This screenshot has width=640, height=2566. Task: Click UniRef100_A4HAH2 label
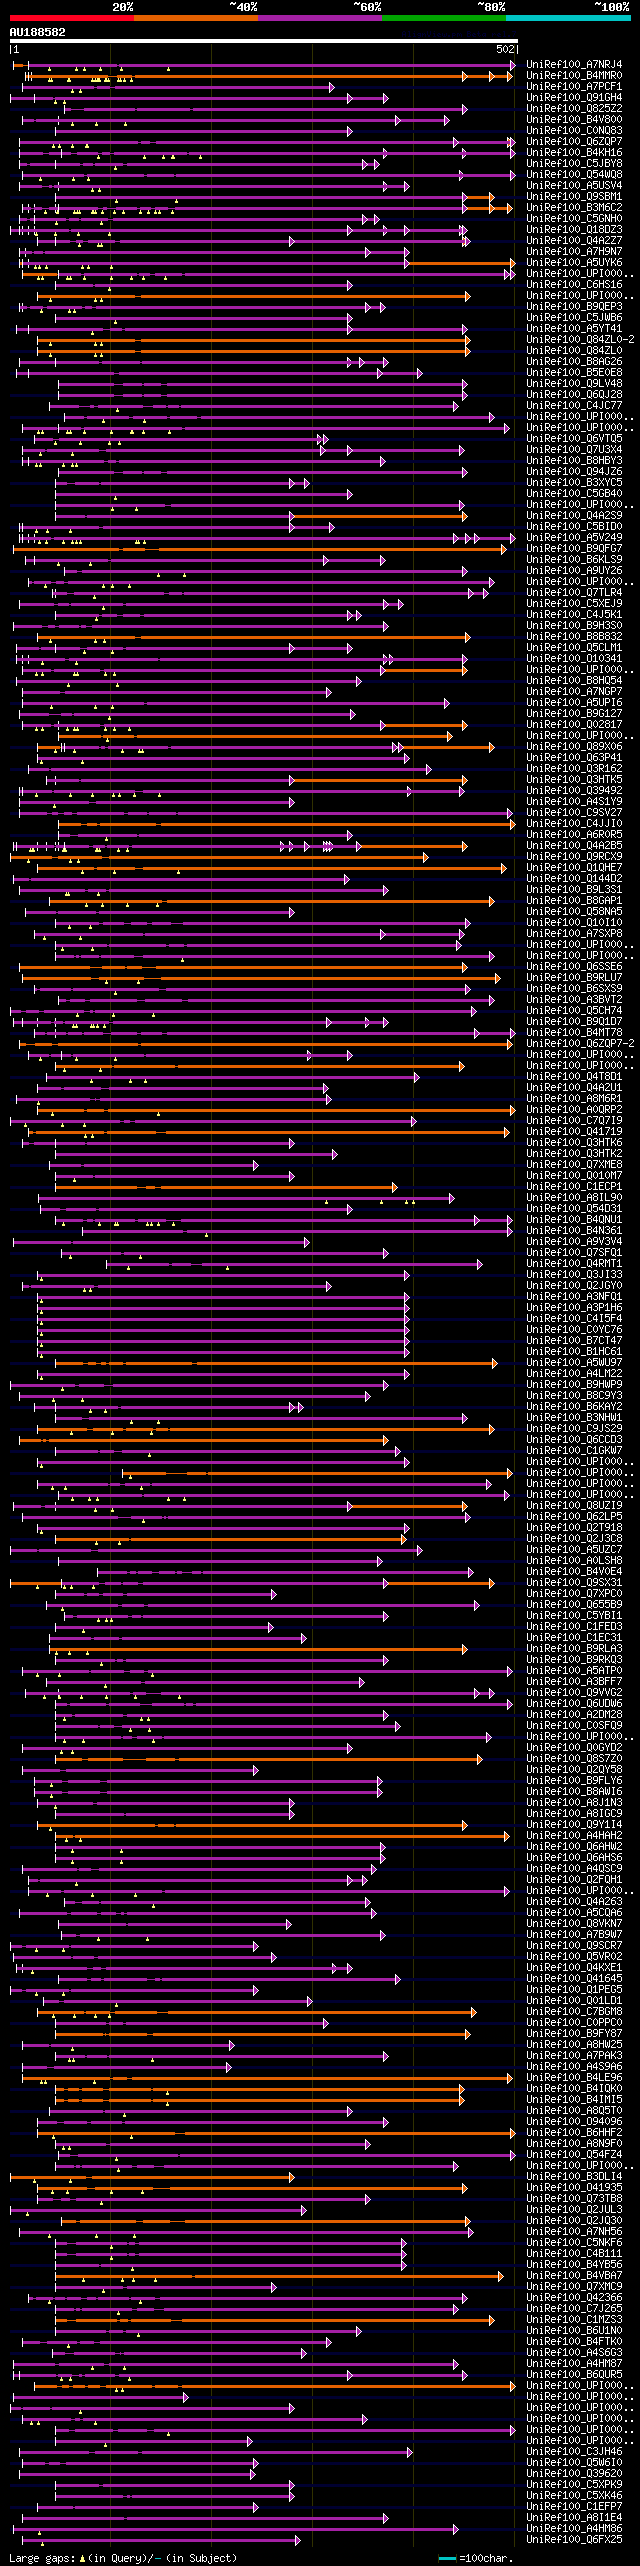click(x=574, y=1836)
